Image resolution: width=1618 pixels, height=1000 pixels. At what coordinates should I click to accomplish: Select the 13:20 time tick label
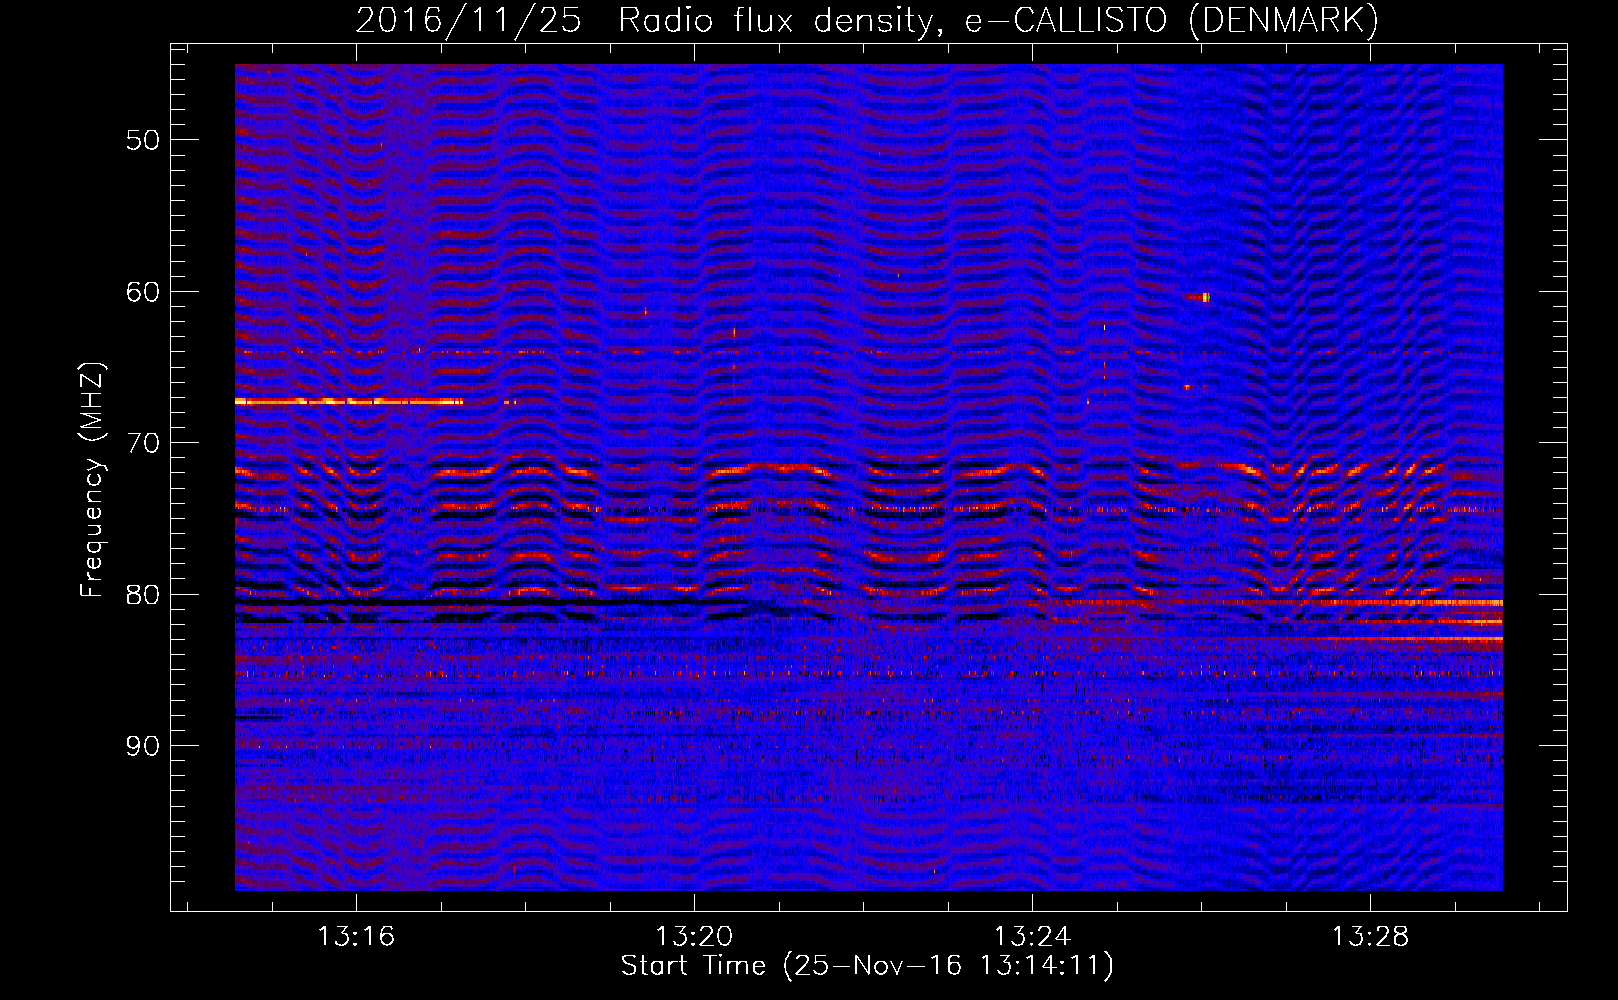click(x=694, y=936)
